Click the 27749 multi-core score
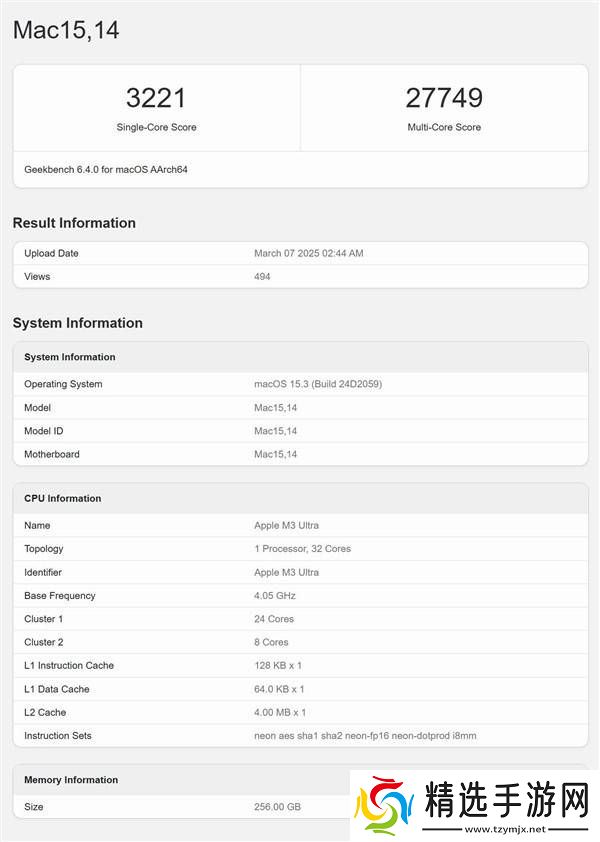The image size is (600, 842). click(444, 98)
